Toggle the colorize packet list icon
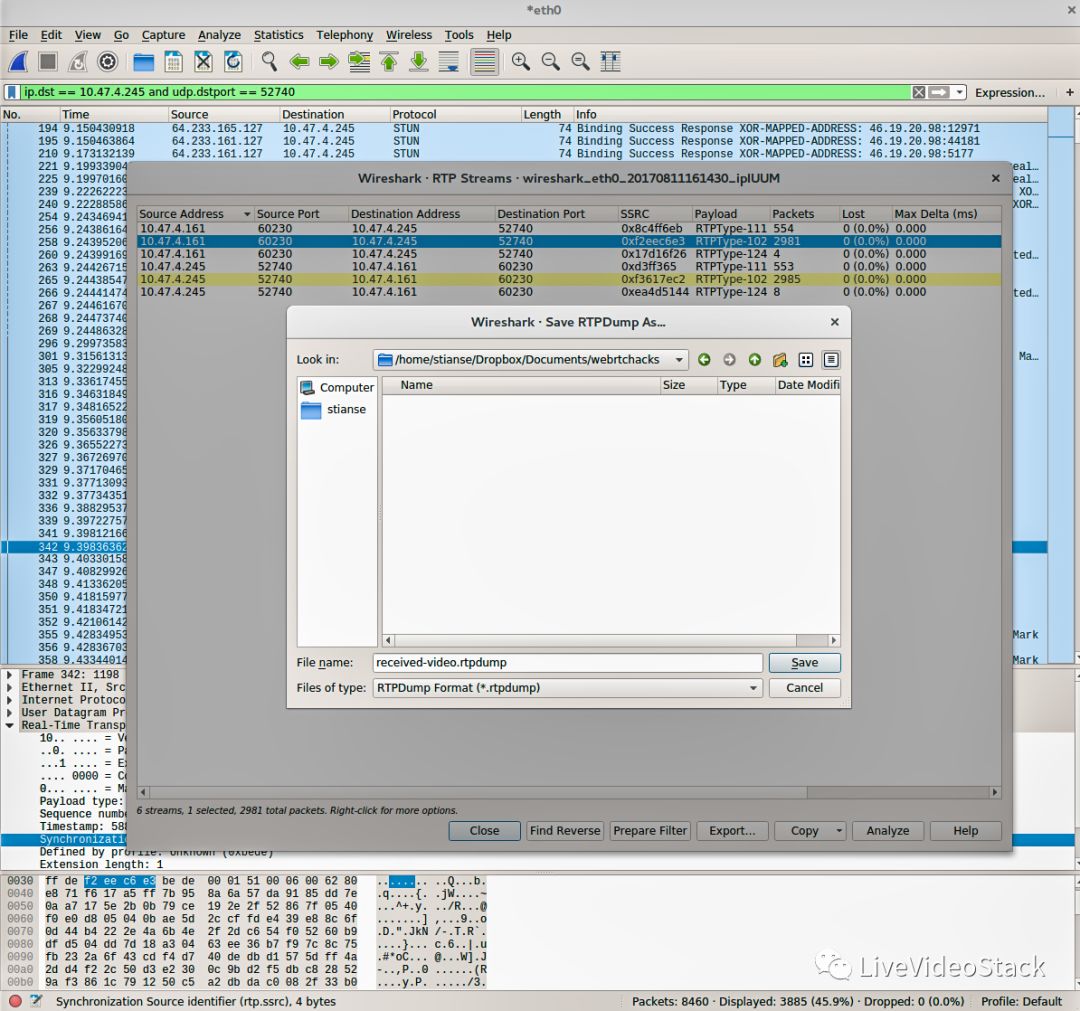Screen dimensions: 1080x1011 [484, 62]
